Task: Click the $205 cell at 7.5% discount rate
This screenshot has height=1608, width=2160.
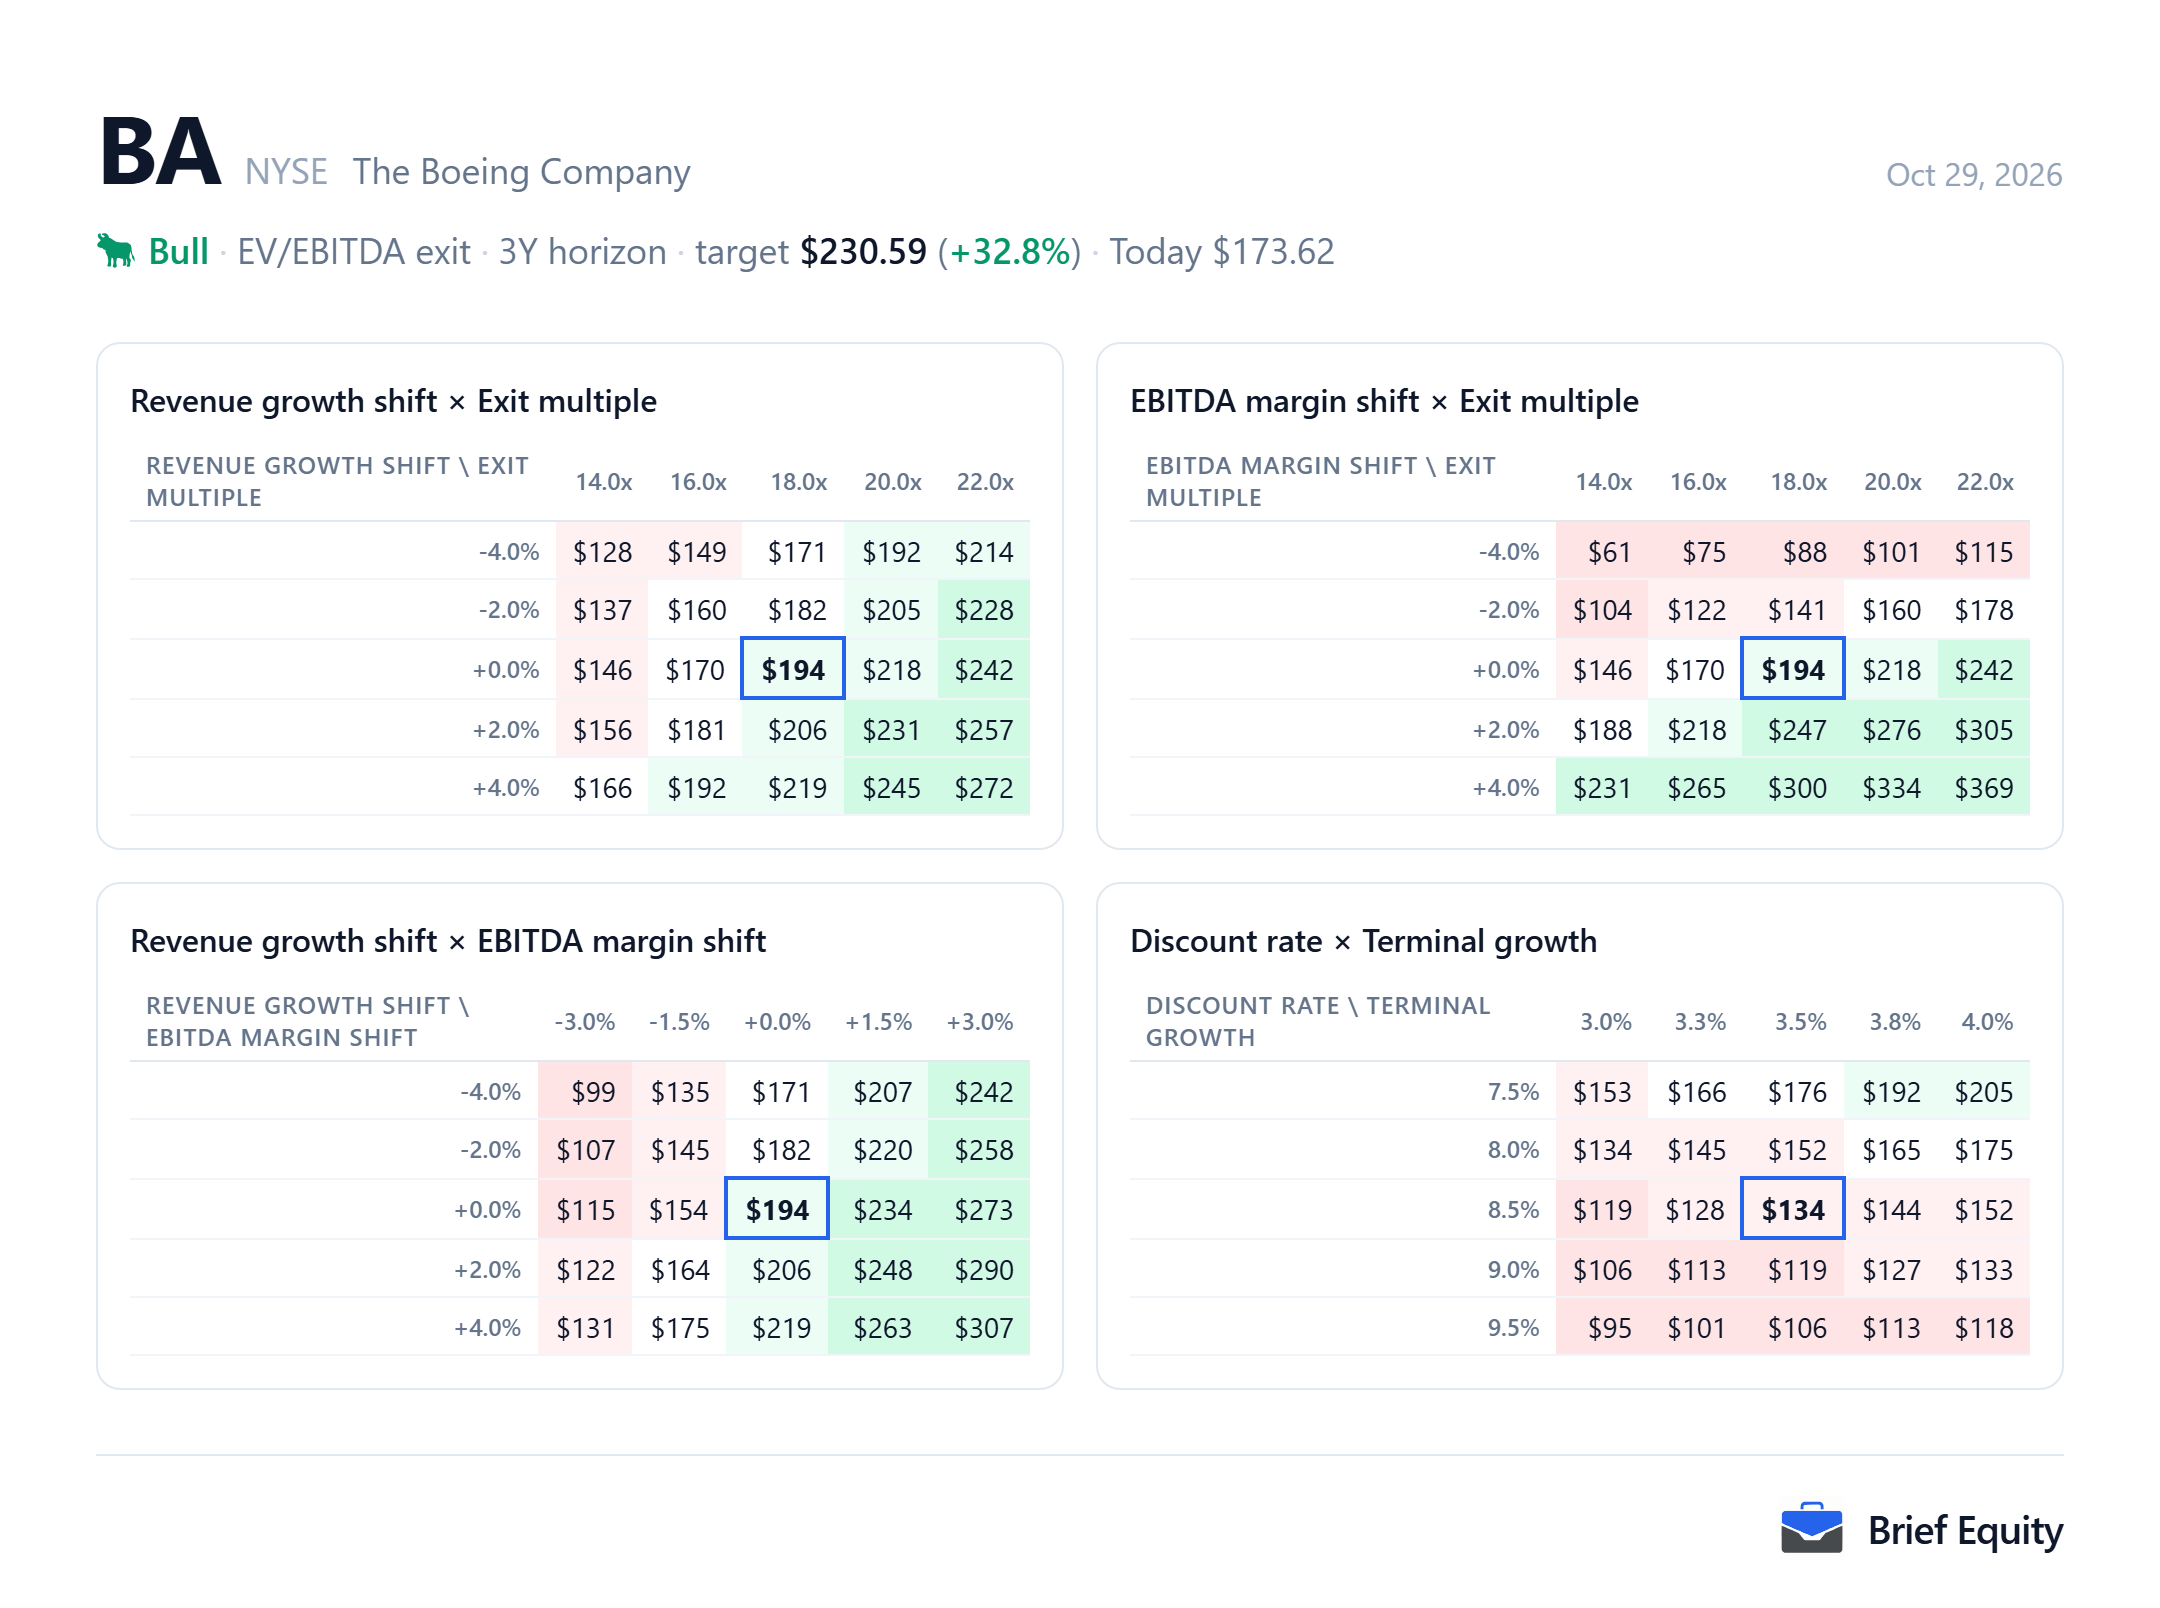Action: (x=1984, y=1091)
